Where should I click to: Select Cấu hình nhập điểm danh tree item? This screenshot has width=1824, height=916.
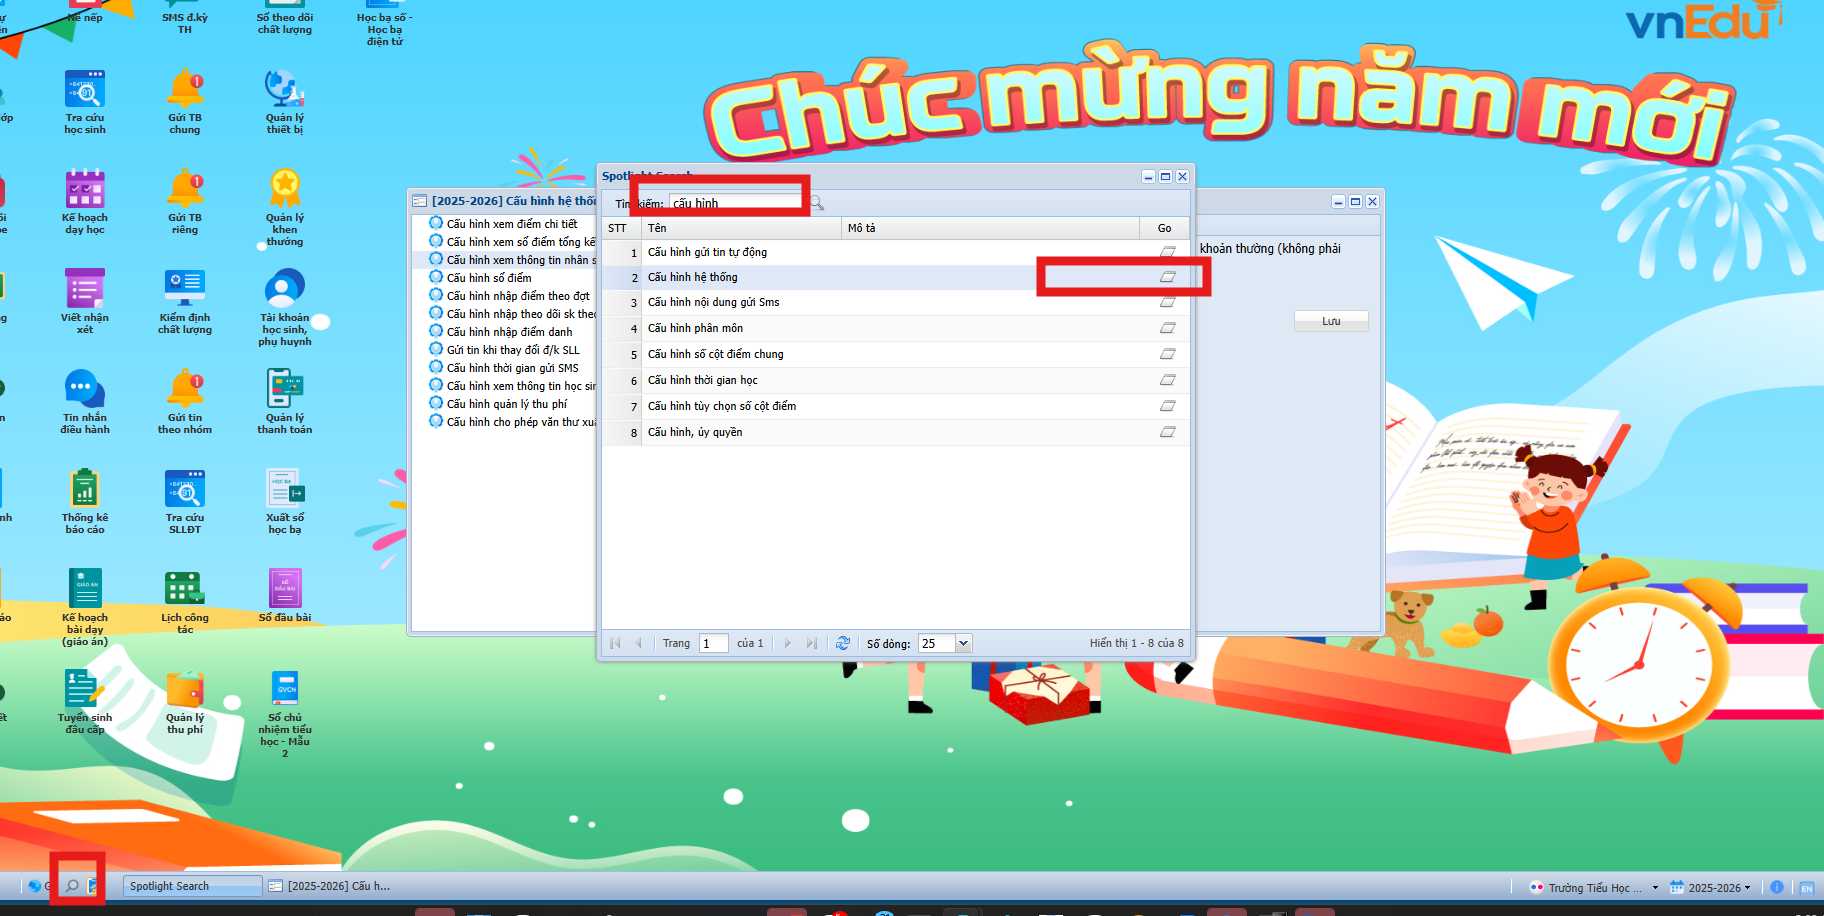tap(509, 332)
